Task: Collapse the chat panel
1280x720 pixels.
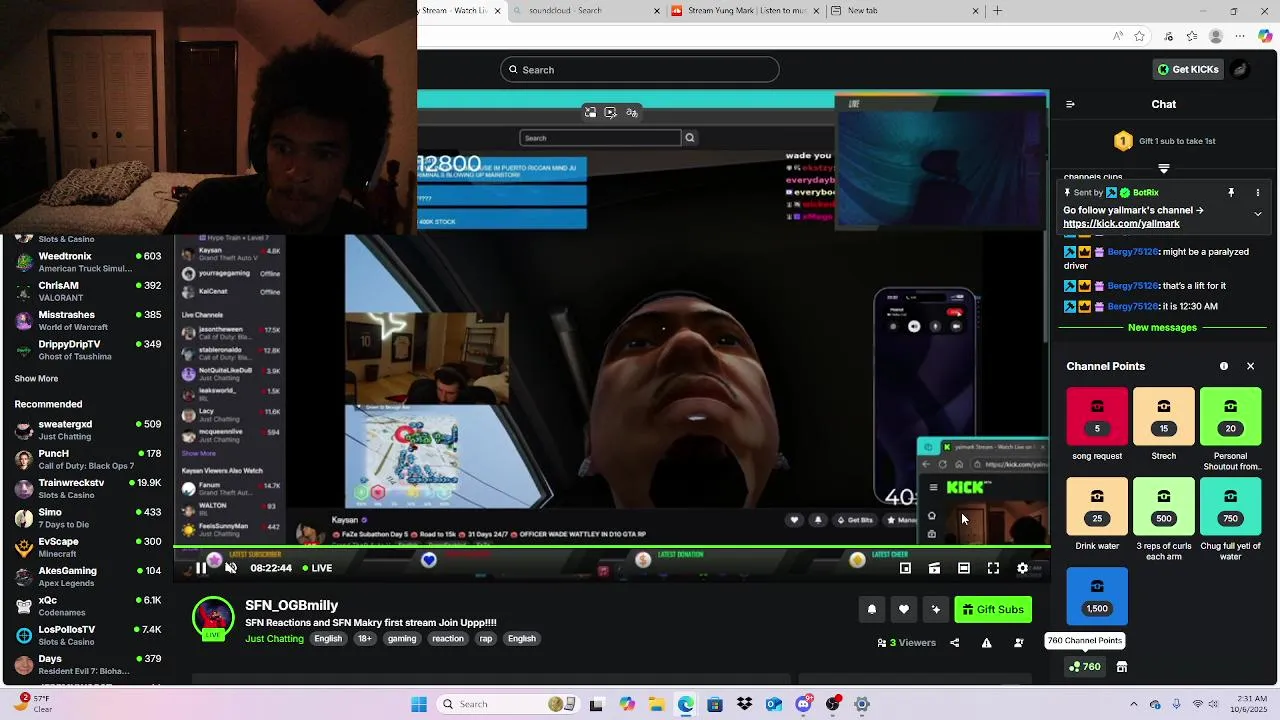Action: (1070, 104)
